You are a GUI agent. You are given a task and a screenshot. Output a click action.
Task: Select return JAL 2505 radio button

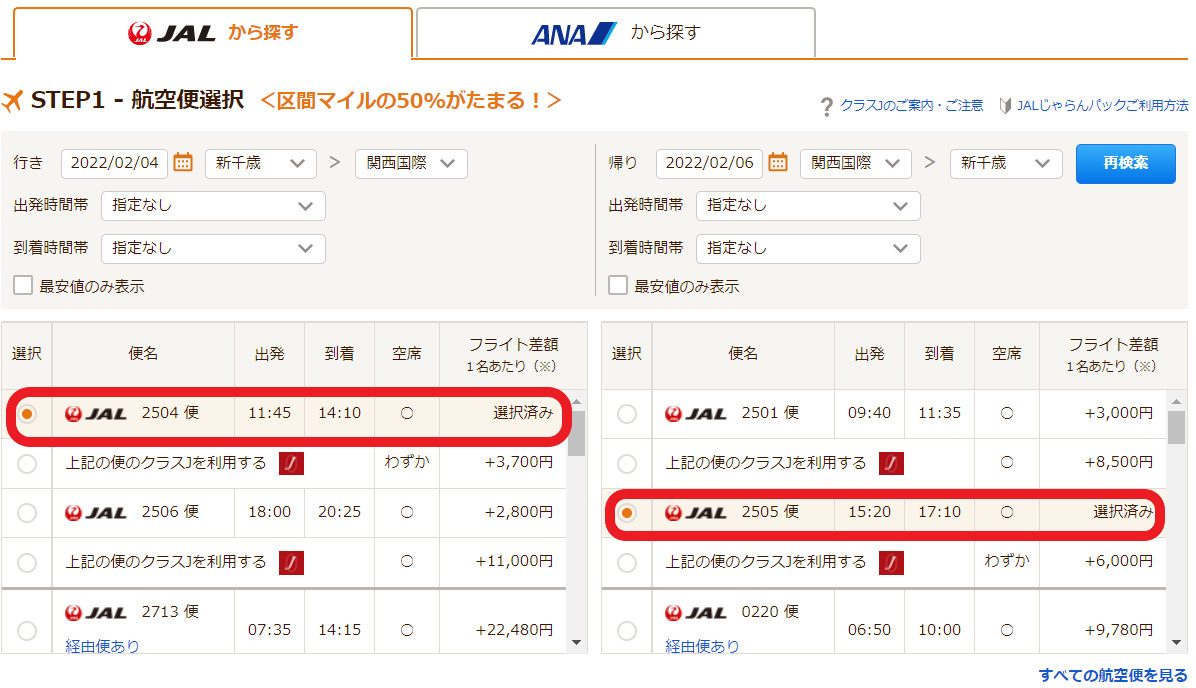(627, 513)
